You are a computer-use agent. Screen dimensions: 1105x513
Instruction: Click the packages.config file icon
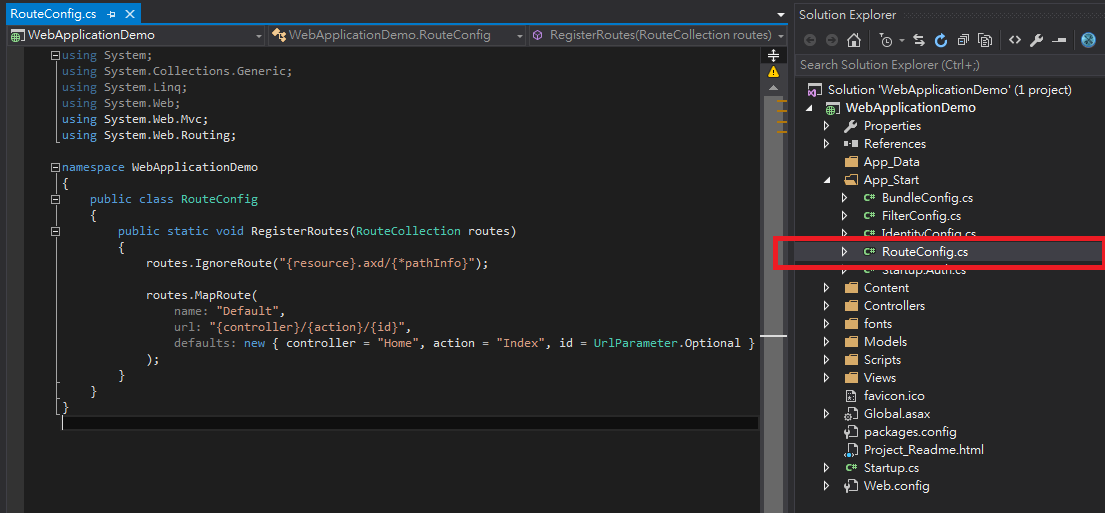[851, 432]
